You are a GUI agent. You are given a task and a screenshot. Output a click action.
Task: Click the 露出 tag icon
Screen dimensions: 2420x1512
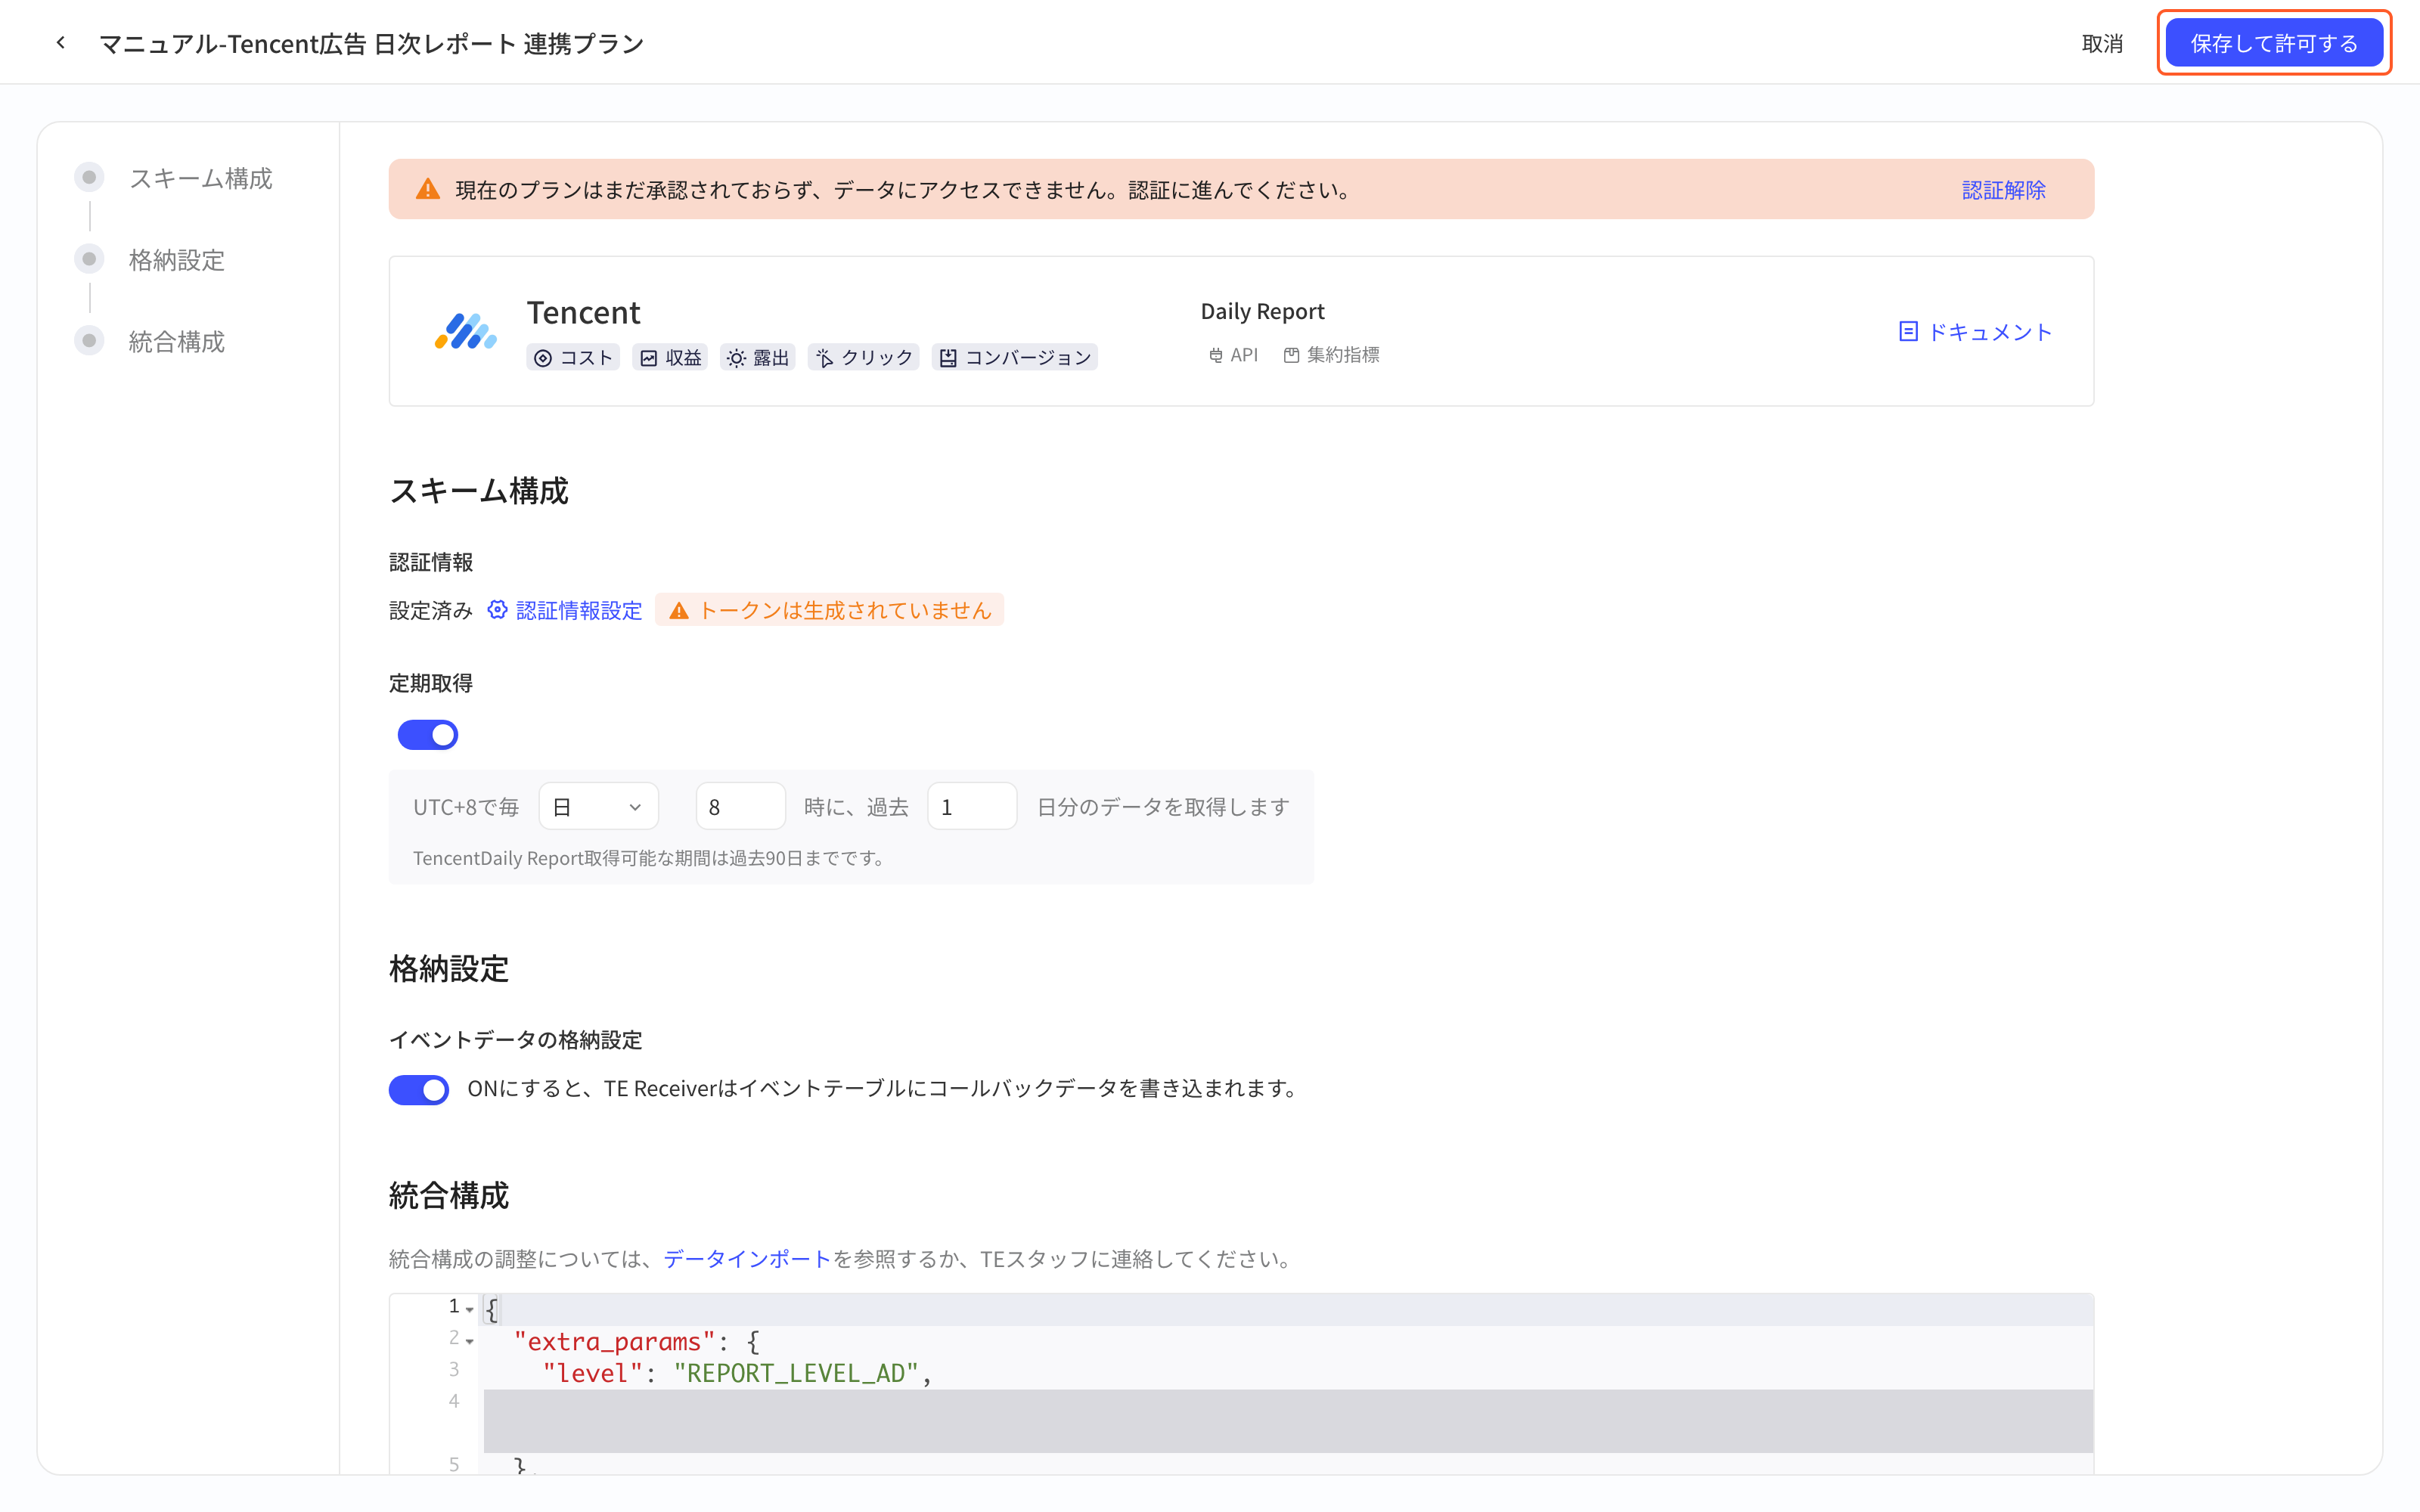click(x=736, y=358)
